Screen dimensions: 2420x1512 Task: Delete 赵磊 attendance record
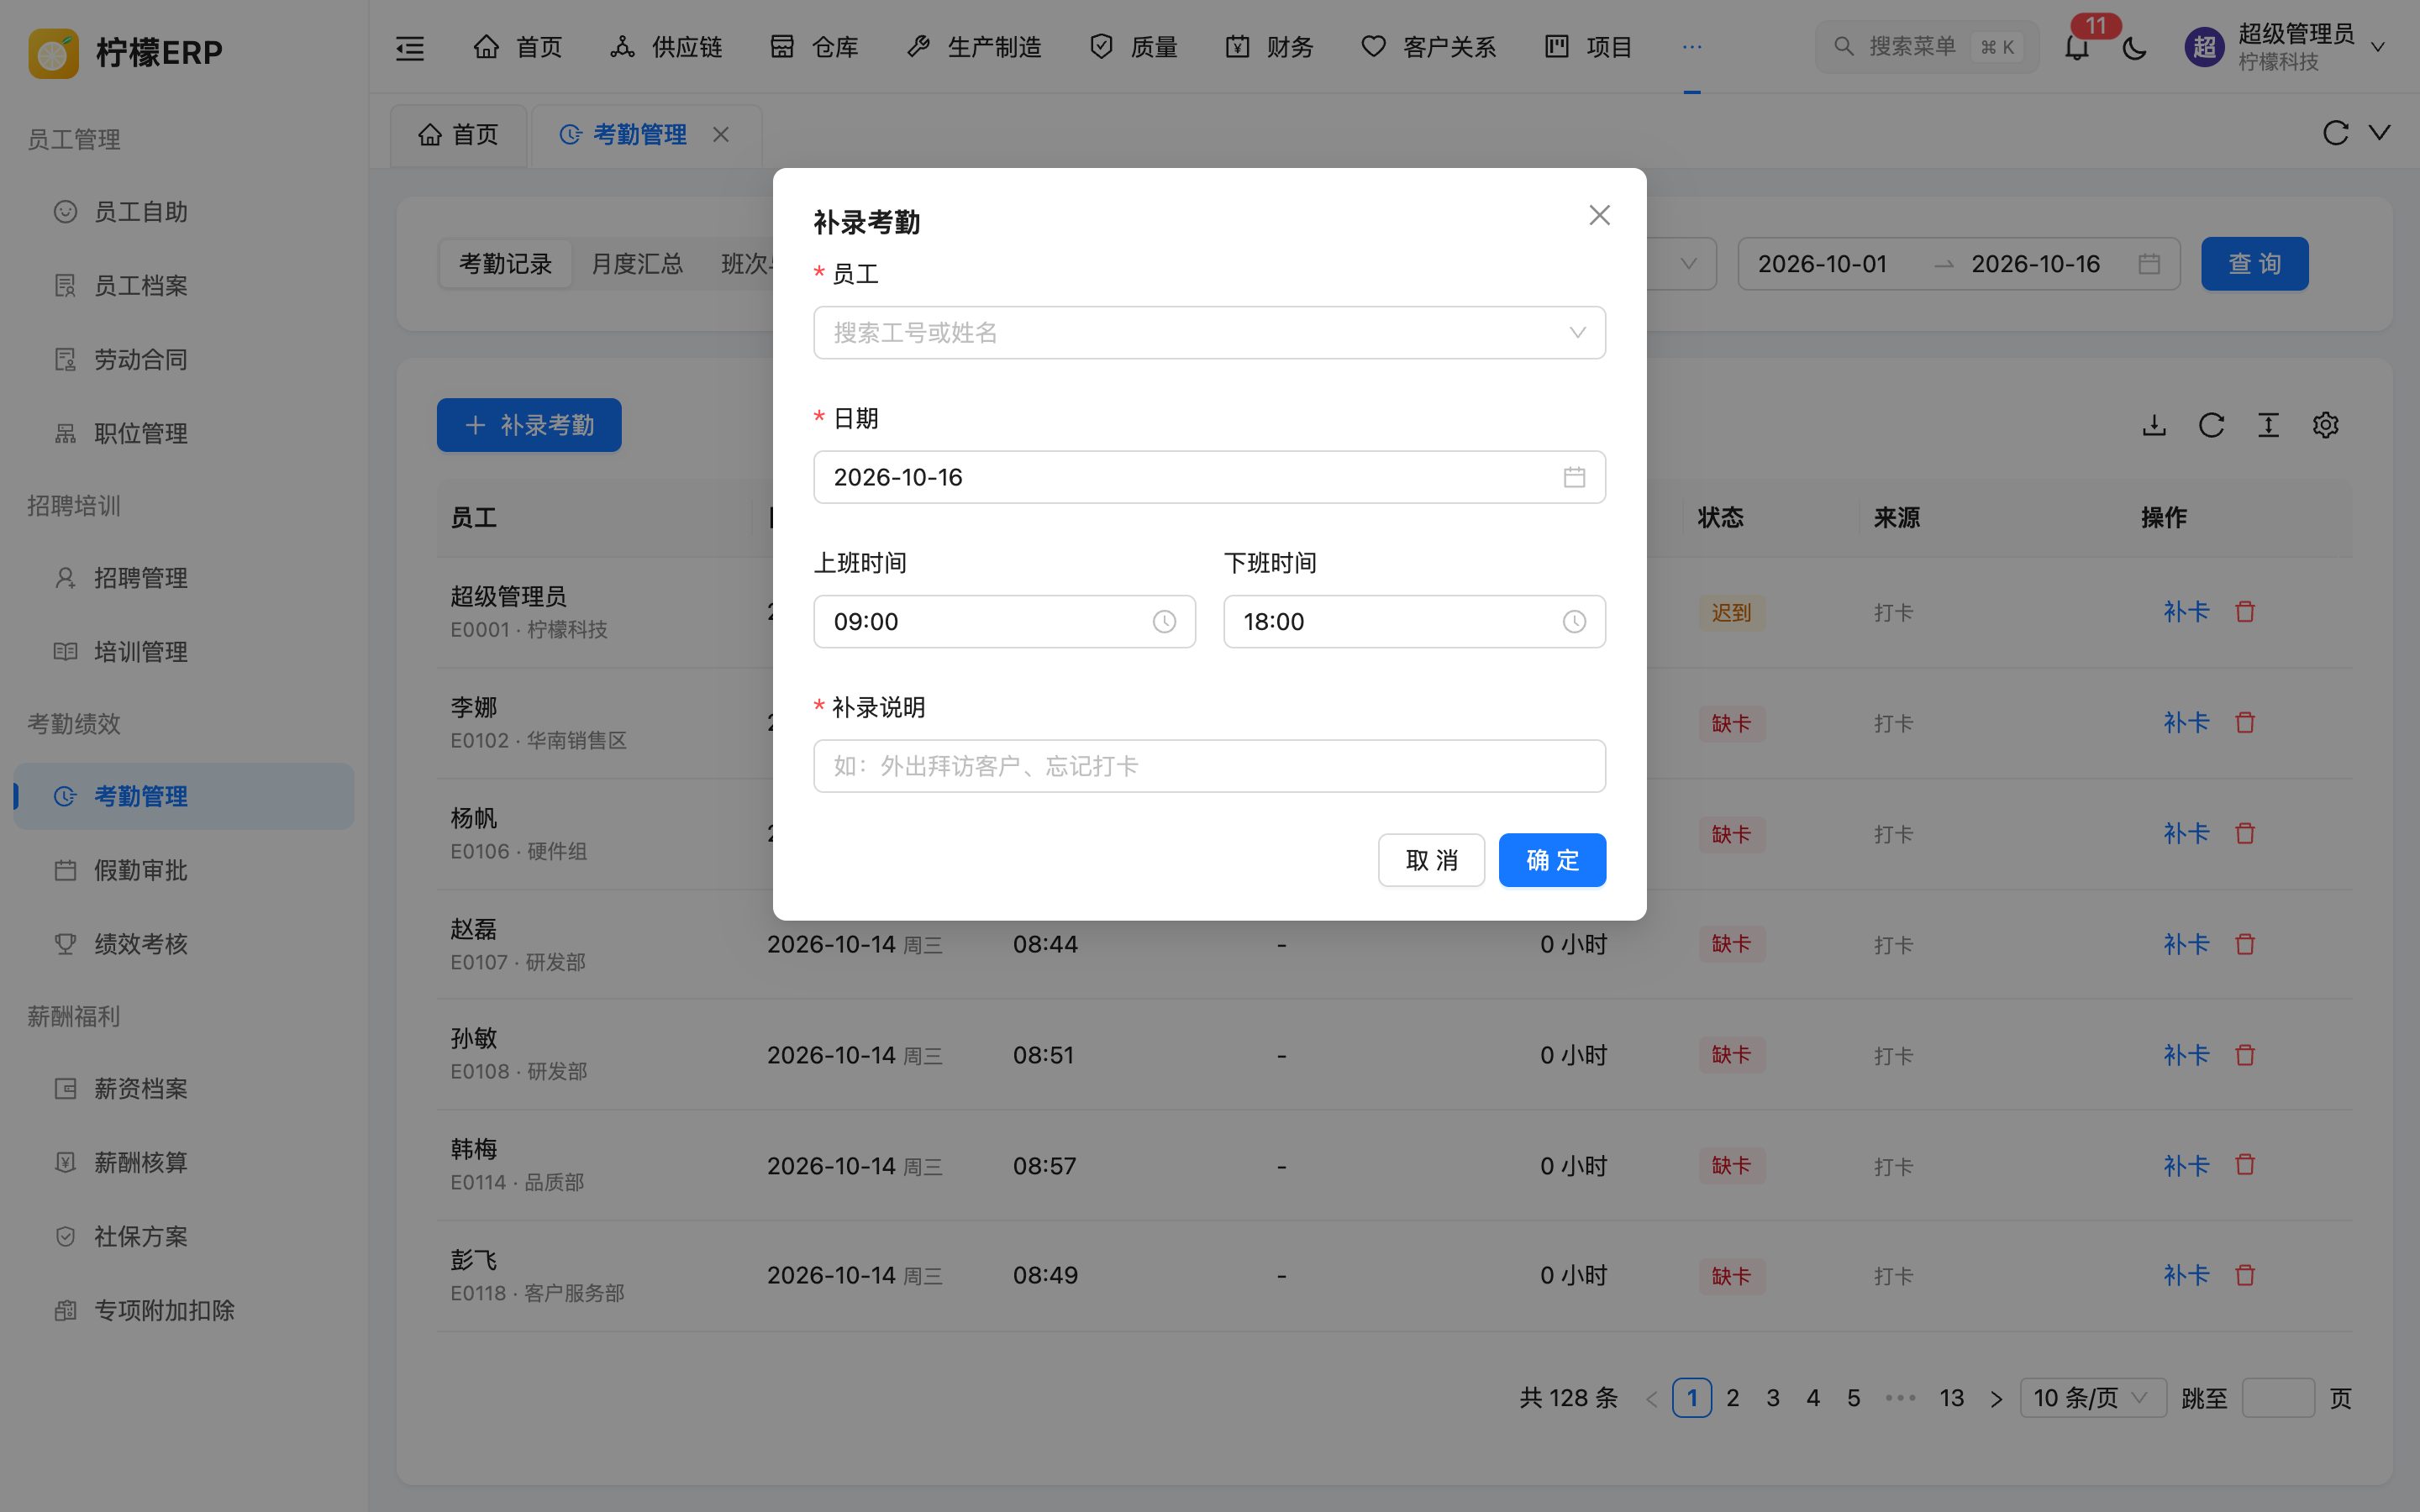[x=2245, y=944]
